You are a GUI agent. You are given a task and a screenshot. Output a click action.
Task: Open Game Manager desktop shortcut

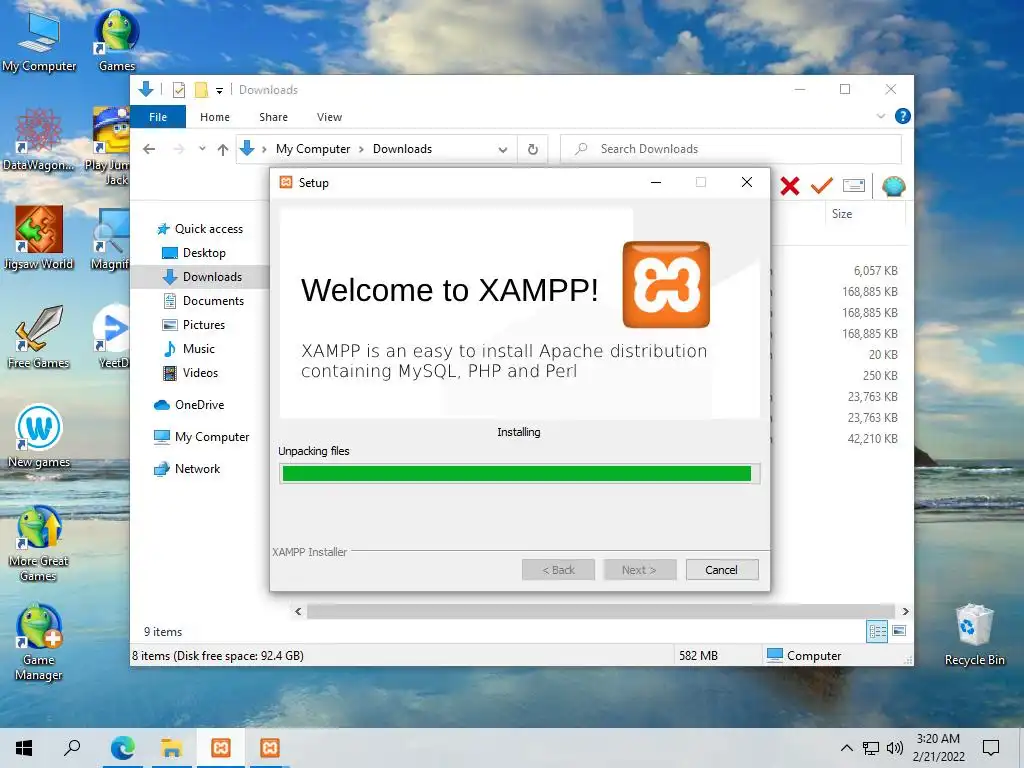point(39,643)
